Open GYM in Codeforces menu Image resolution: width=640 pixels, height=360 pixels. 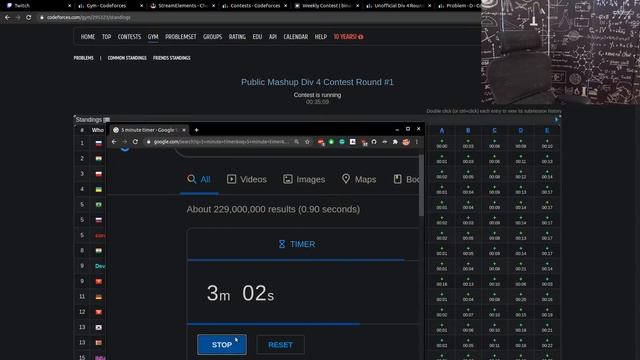click(153, 37)
